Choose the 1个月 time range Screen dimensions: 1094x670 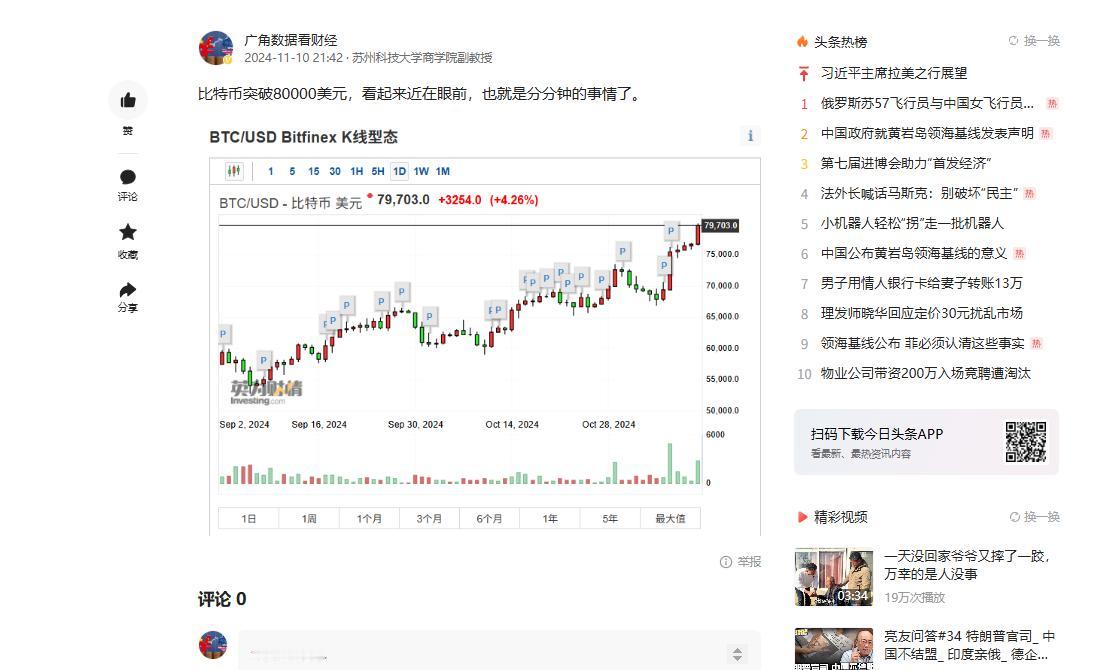tap(369, 519)
